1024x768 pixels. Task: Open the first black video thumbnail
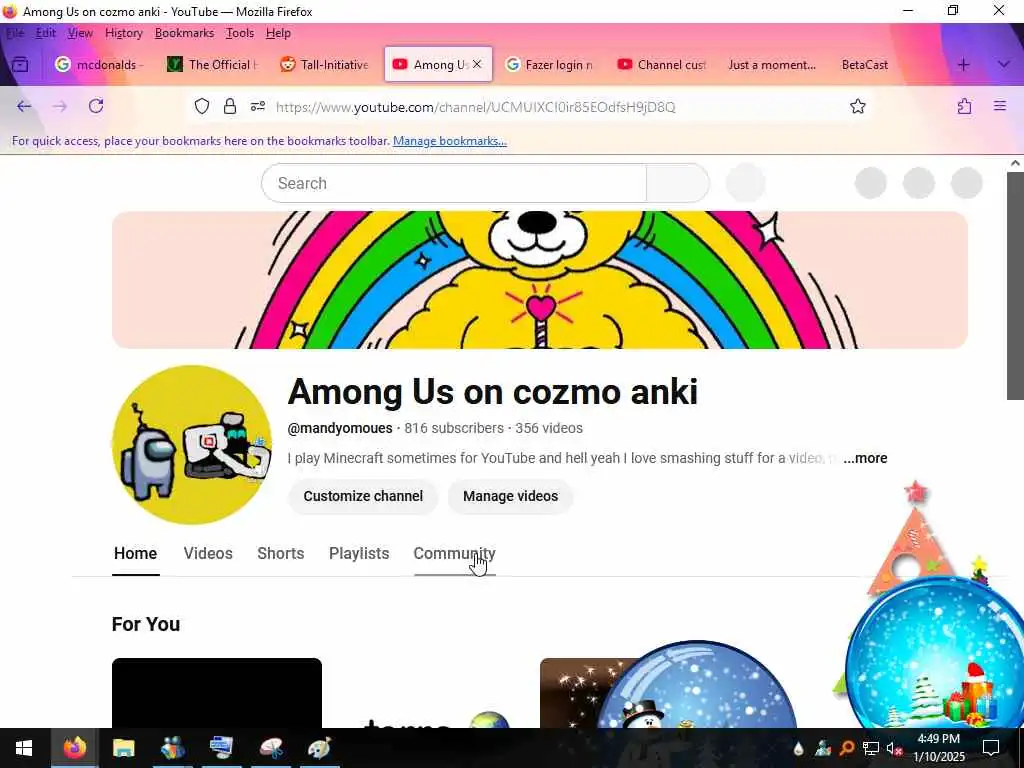point(217,693)
